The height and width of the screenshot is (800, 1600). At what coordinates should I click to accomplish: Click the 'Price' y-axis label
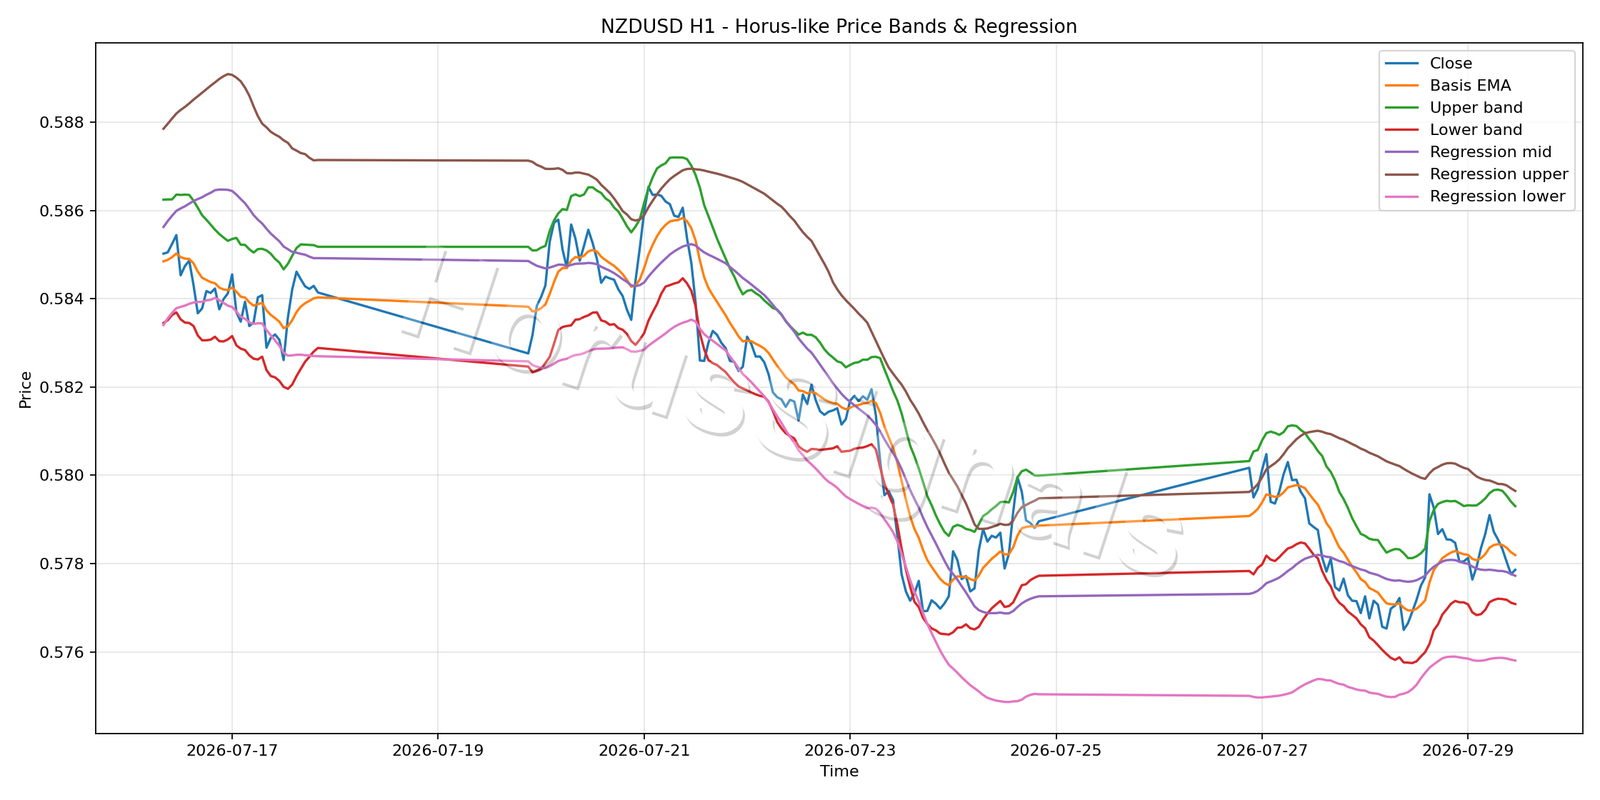click(x=26, y=389)
